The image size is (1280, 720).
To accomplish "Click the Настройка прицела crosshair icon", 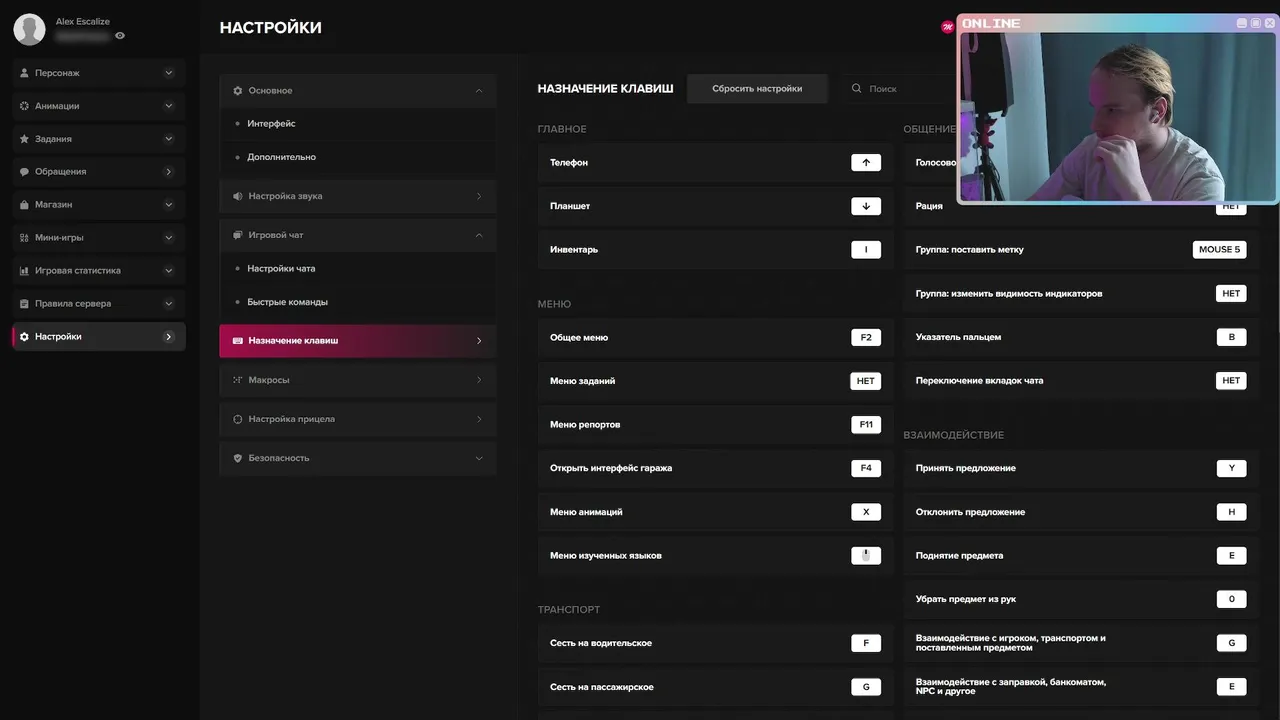I will (238, 419).
